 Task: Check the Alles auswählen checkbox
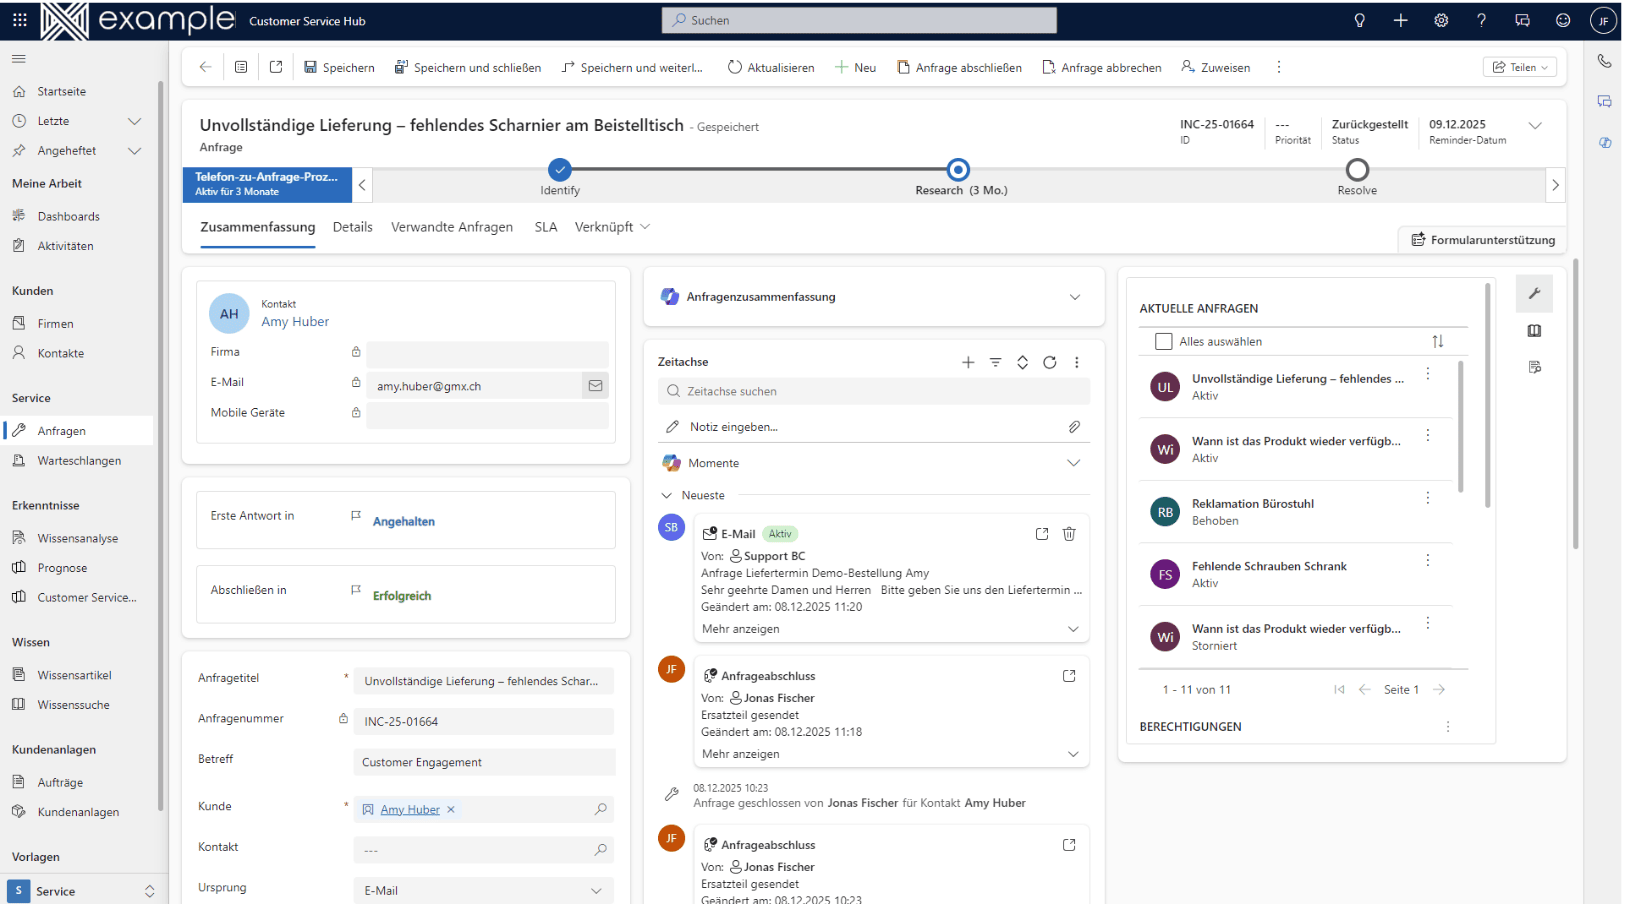(1163, 341)
